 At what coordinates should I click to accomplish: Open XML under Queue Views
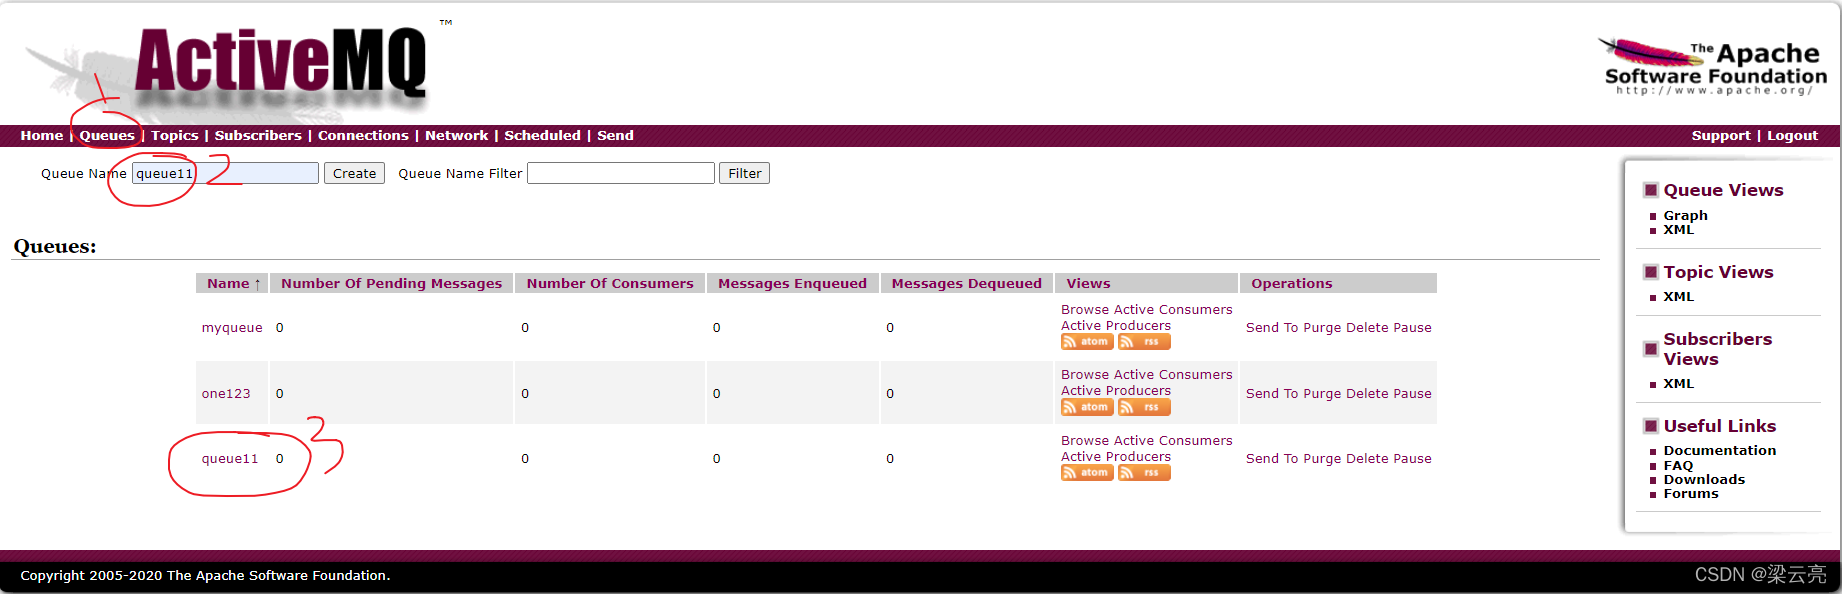click(1678, 229)
